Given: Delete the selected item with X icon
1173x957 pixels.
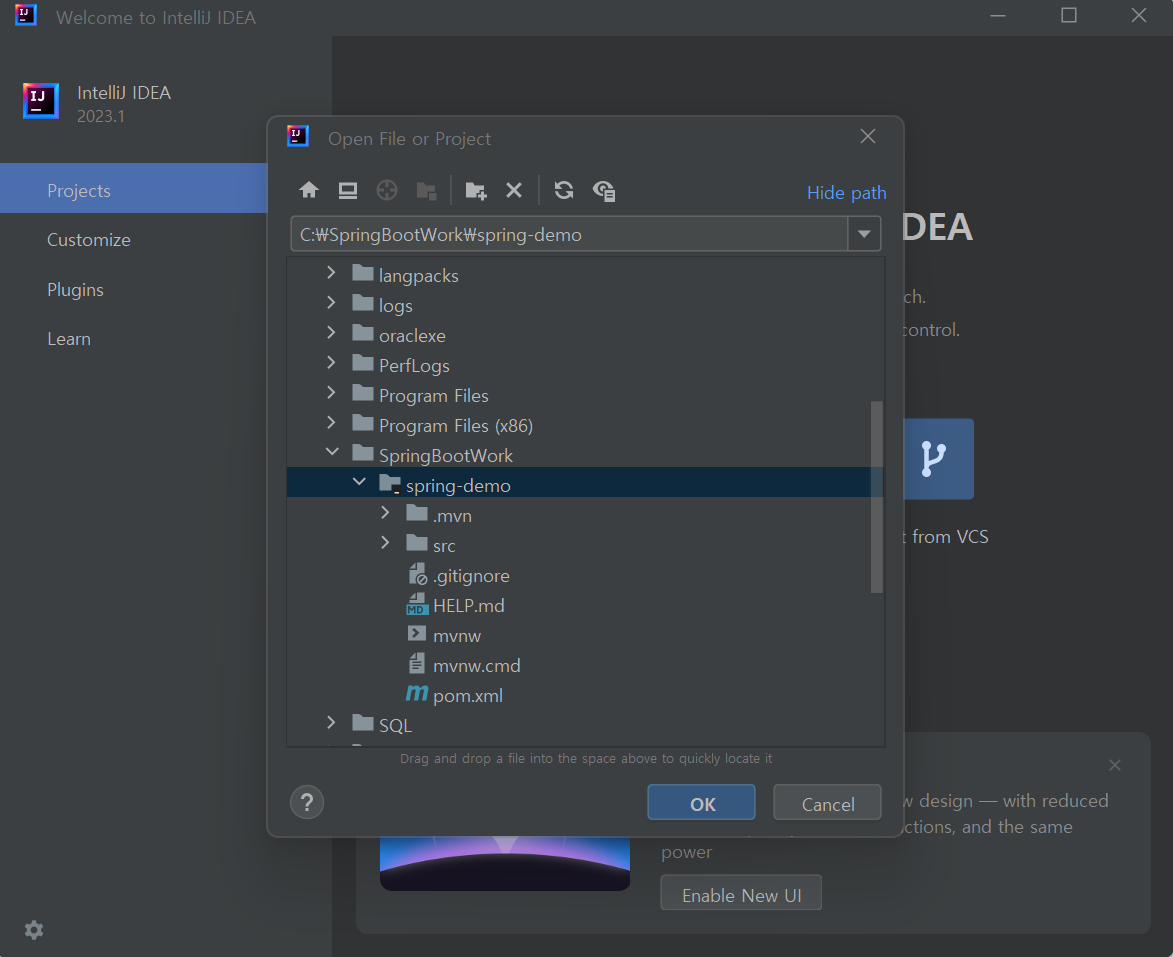Looking at the screenshot, I should tap(514, 190).
